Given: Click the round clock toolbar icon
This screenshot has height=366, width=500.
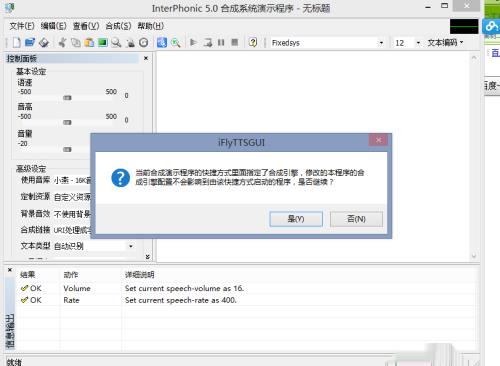Looking at the screenshot, I should pos(143,43).
